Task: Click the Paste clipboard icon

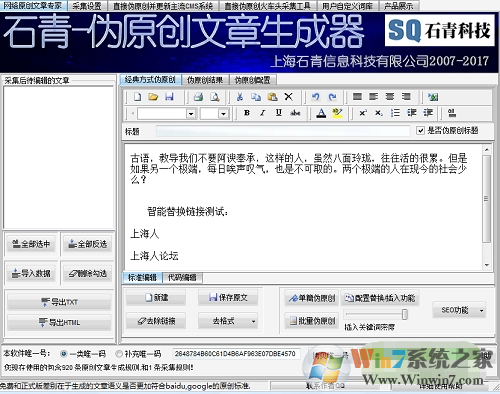Action: coord(272,97)
